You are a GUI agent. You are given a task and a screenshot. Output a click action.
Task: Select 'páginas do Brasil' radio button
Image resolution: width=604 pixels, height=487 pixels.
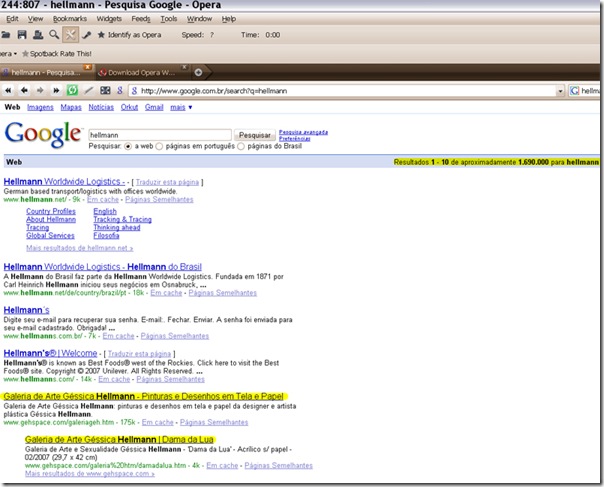[241, 146]
